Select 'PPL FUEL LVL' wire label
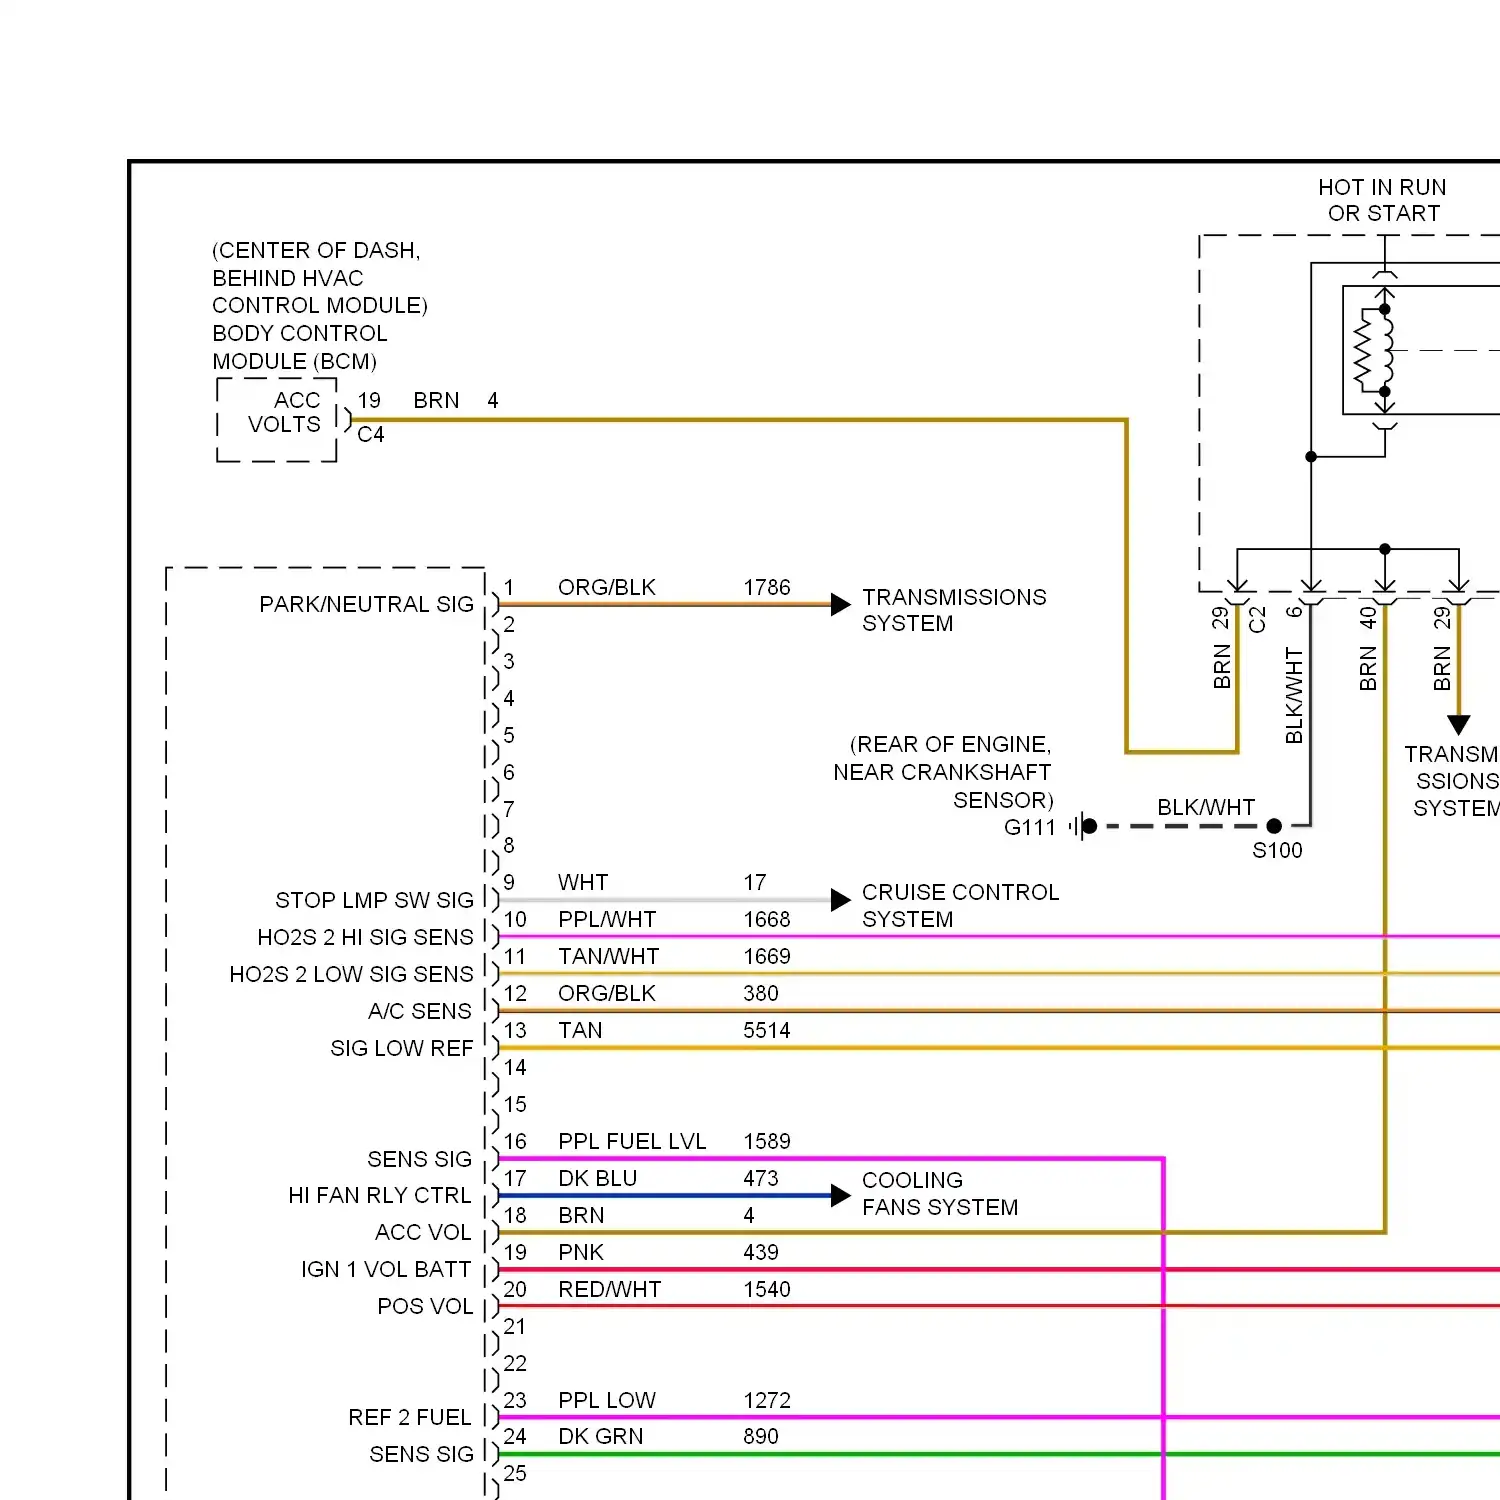The height and width of the screenshot is (1500, 1500). tap(632, 1141)
